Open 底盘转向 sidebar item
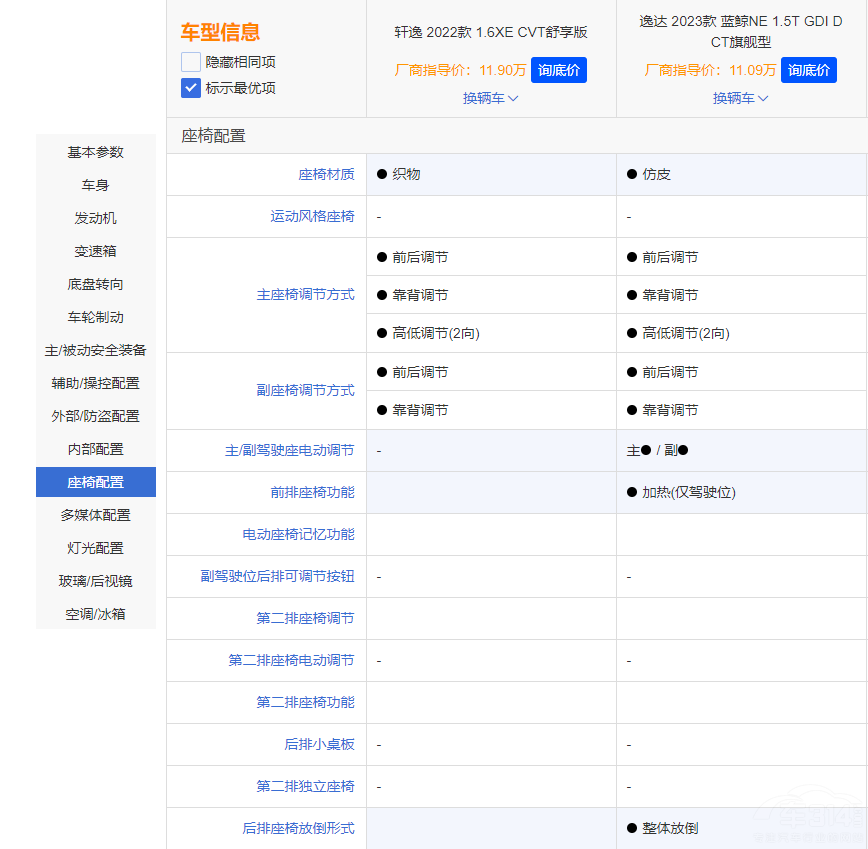 (96, 284)
